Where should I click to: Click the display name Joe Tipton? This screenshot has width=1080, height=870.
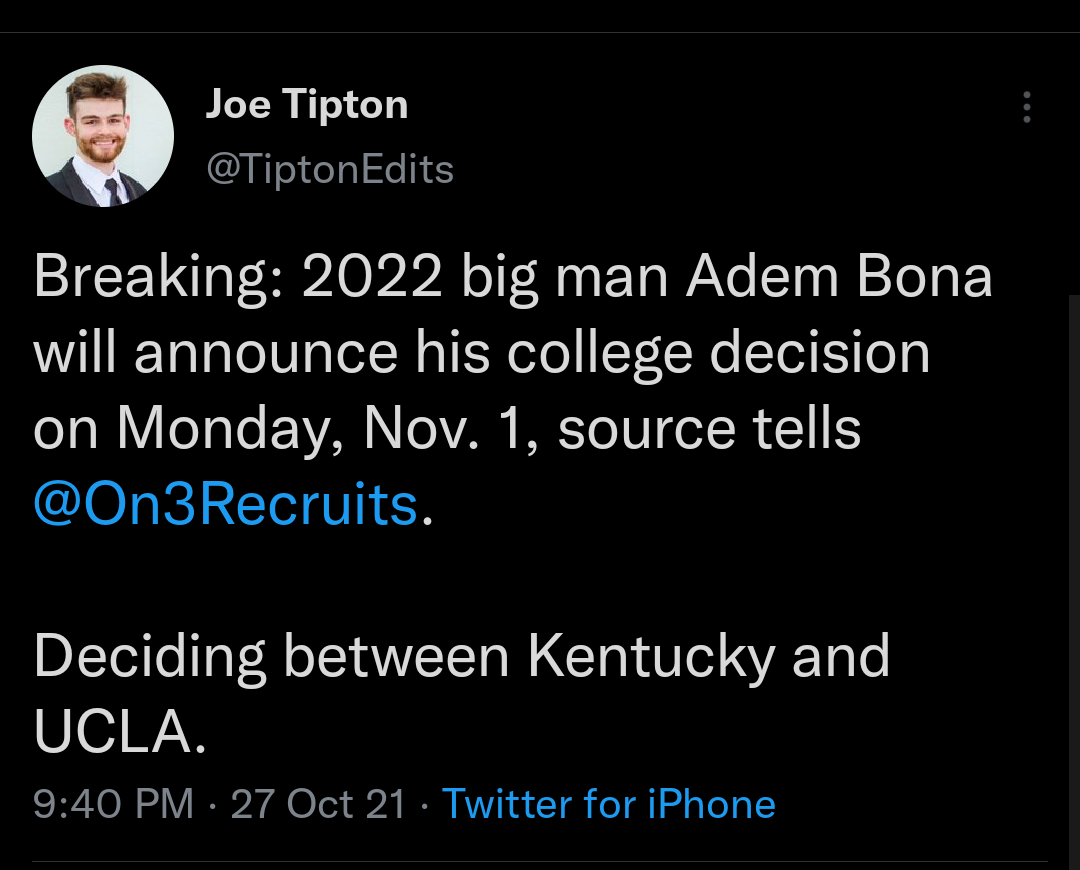click(x=307, y=104)
